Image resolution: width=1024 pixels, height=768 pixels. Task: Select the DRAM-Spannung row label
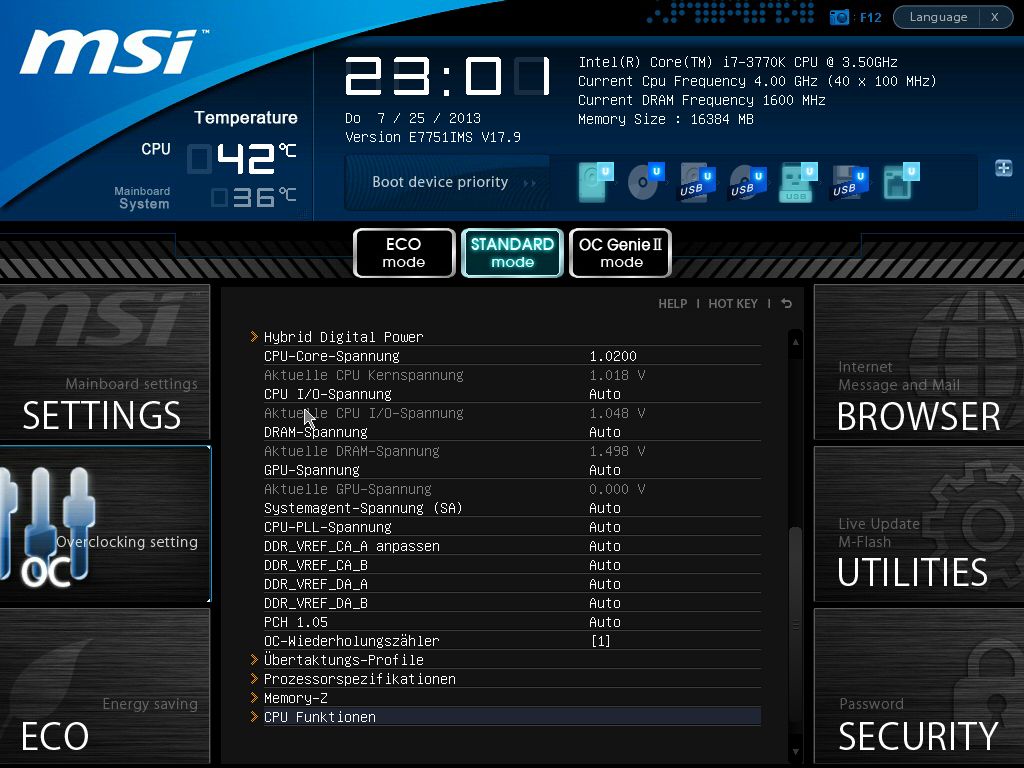[315, 432]
